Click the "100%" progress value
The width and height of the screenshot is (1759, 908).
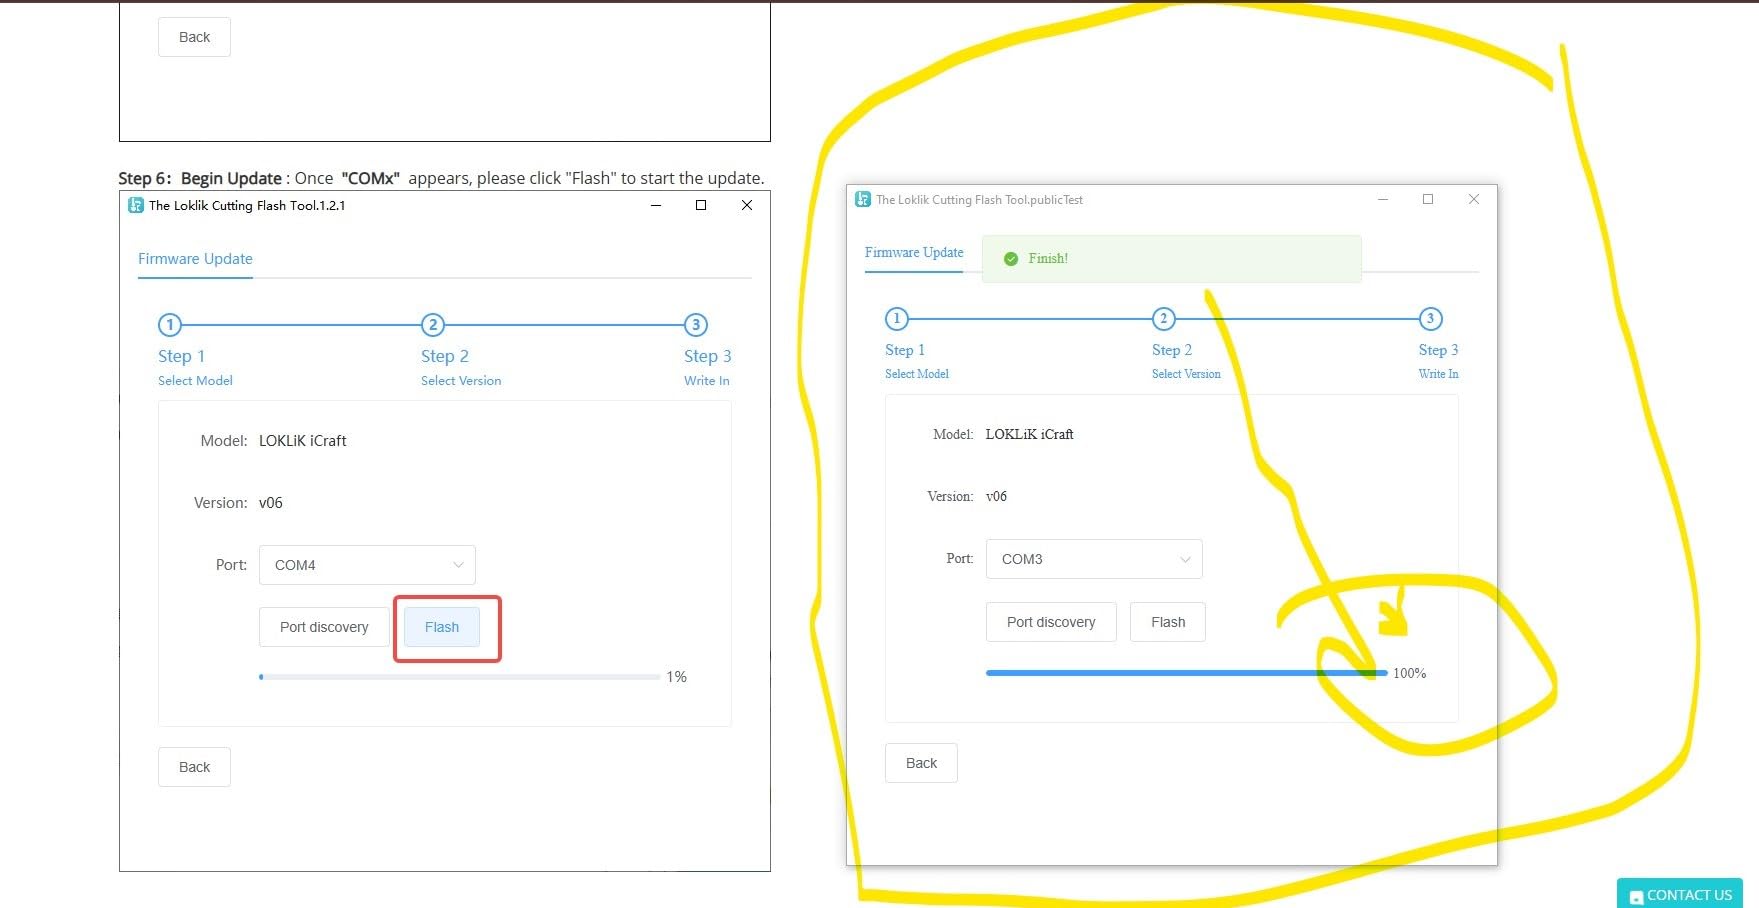[x=1410, y=673]
